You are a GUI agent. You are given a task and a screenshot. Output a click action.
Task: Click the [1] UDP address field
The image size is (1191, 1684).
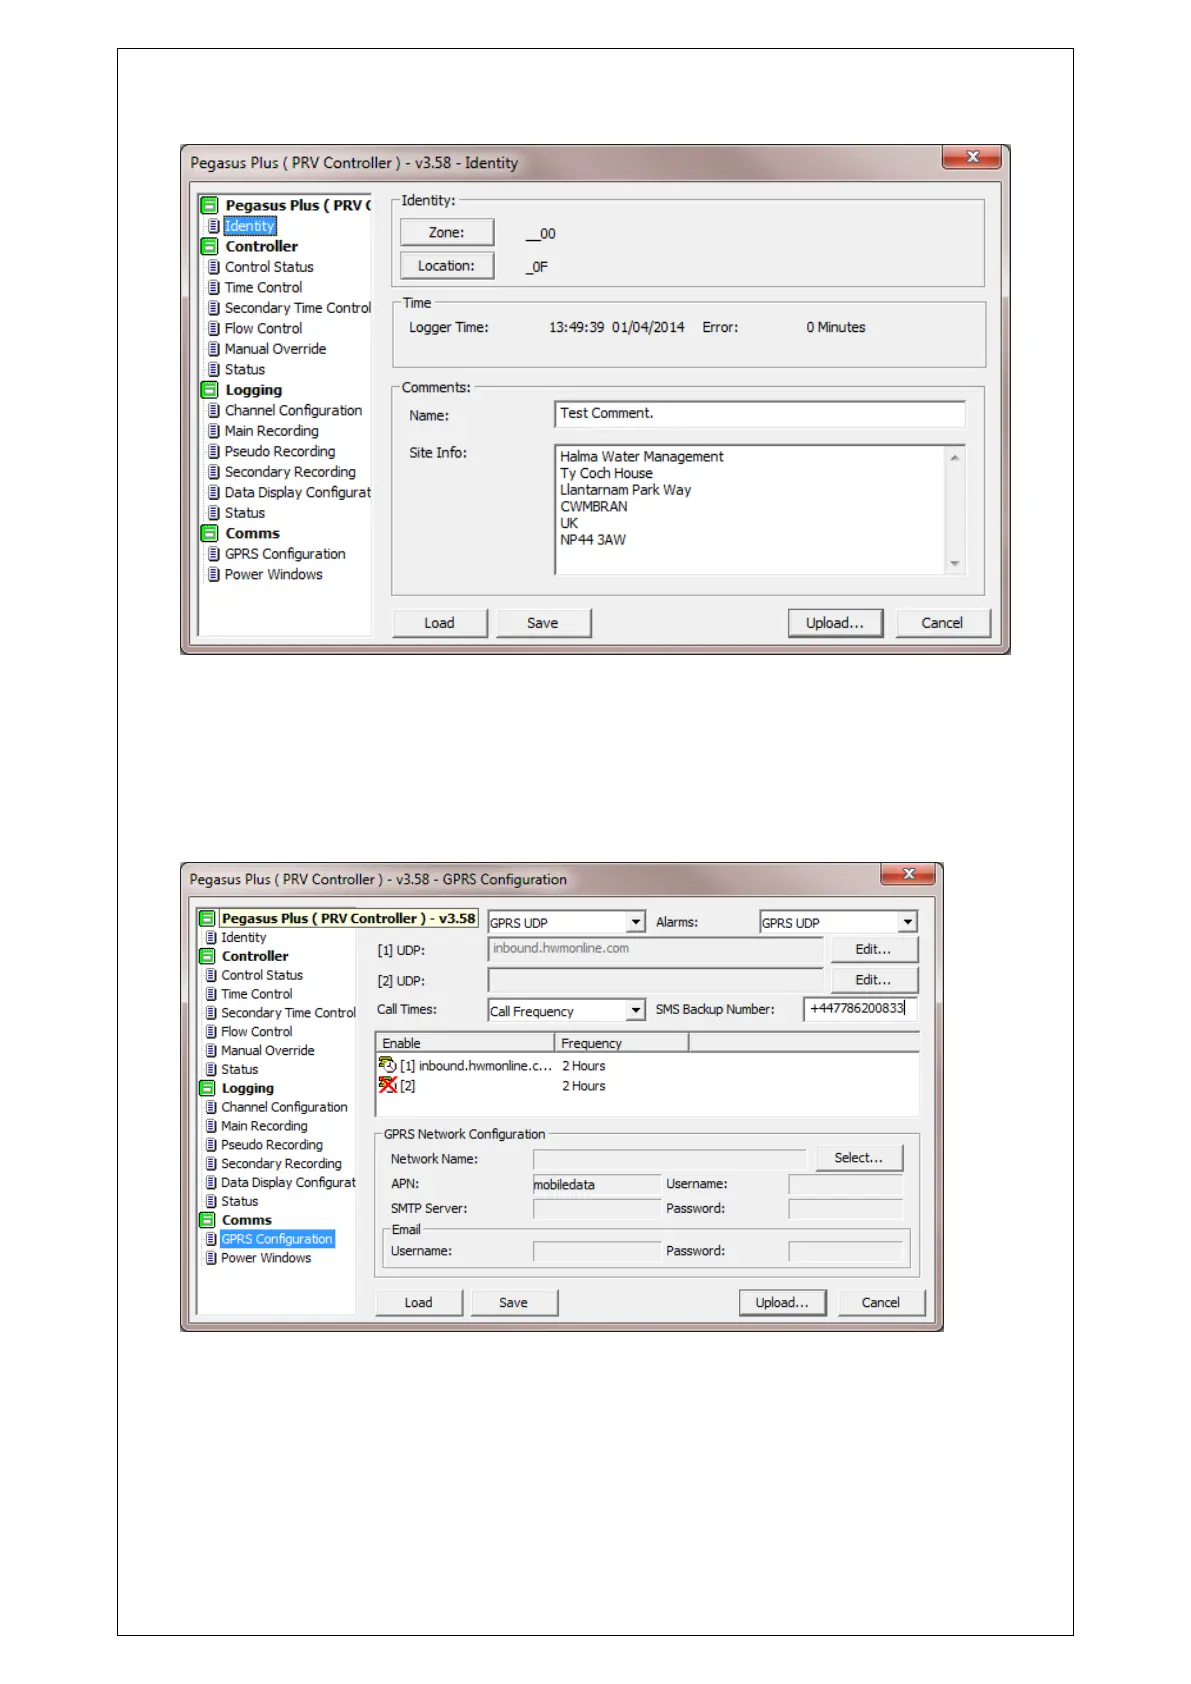tap(656, 949)
